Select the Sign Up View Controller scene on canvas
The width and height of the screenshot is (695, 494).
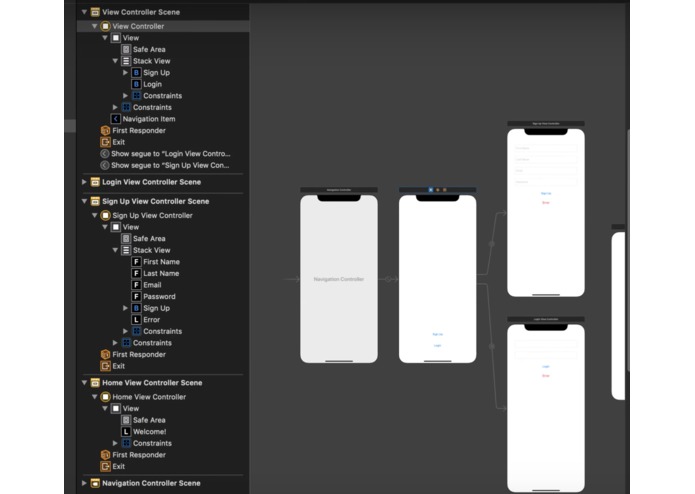click(546, 213)
